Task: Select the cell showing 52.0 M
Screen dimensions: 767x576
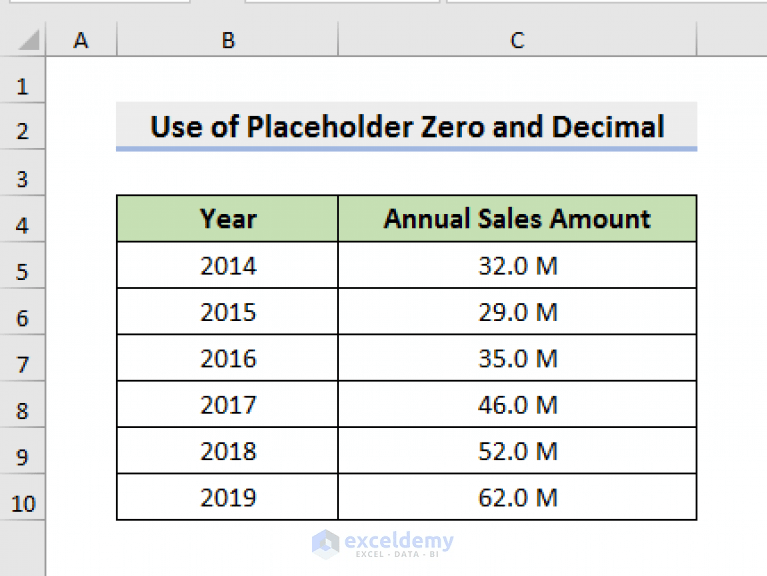Action: click(517, 451)
